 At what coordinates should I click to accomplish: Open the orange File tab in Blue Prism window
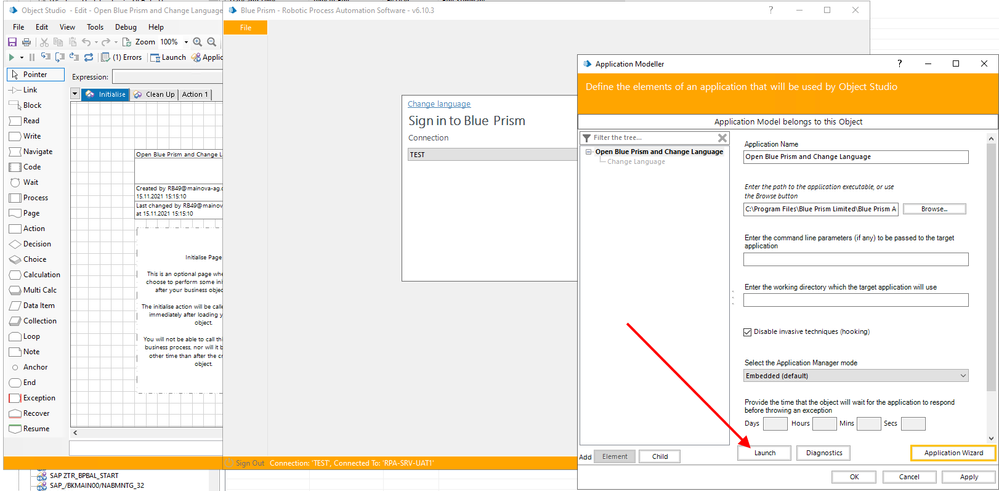point(245,27)
